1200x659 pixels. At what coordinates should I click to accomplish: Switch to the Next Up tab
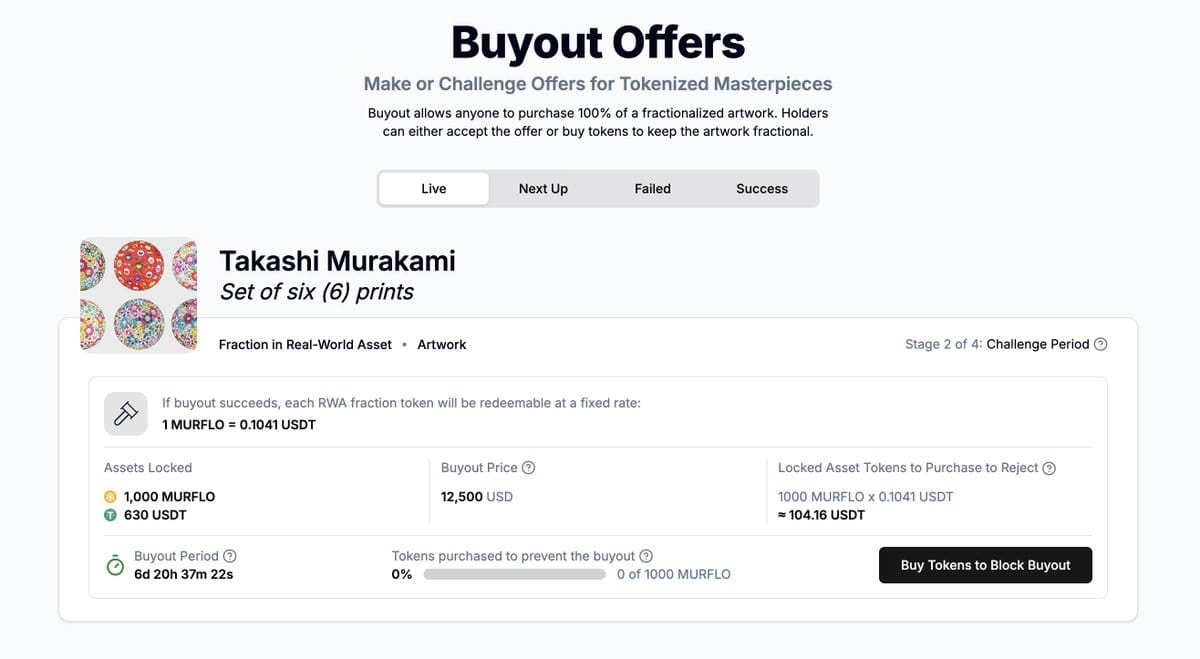(x=543, y=189)
